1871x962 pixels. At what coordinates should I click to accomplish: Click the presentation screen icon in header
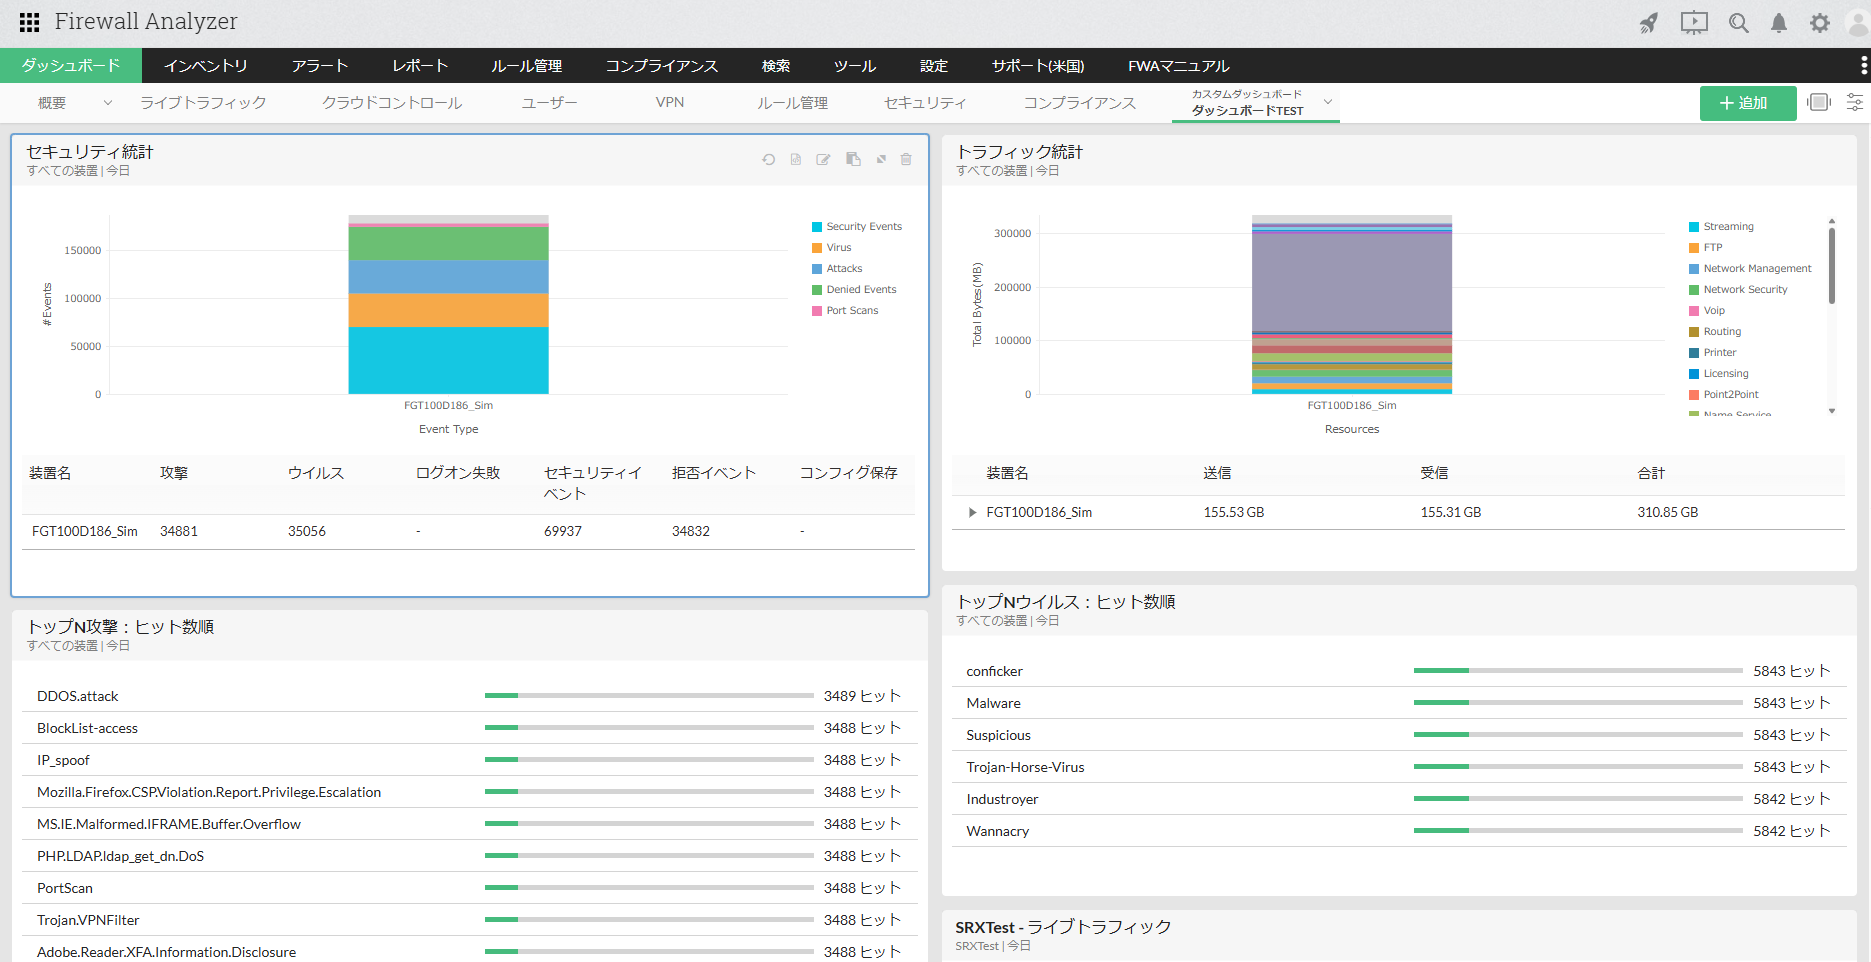click(1694, 23)
